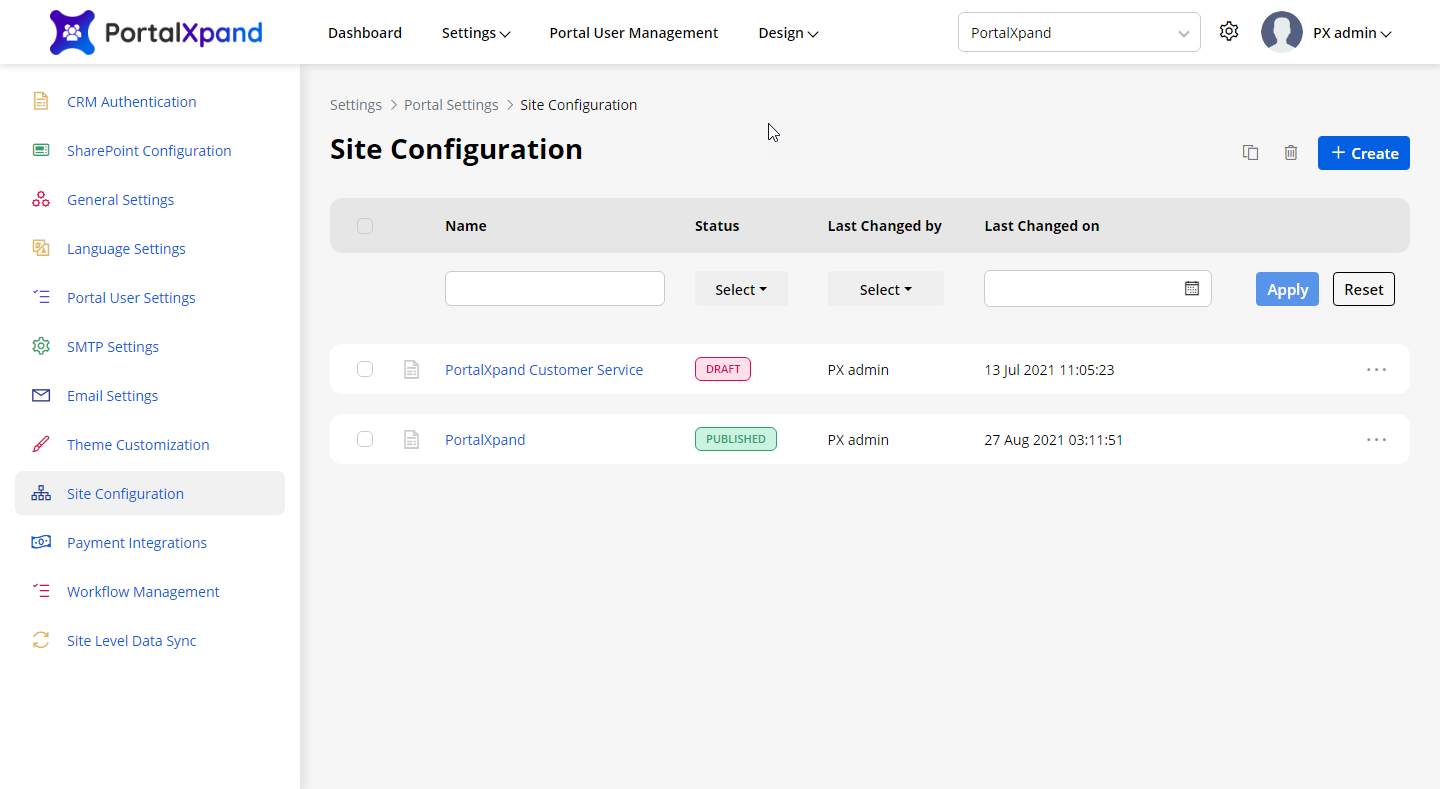This screenshot has width=1440, height=789.
Task: Click the SMTP Settings gear icon
Action: point(41,347)
